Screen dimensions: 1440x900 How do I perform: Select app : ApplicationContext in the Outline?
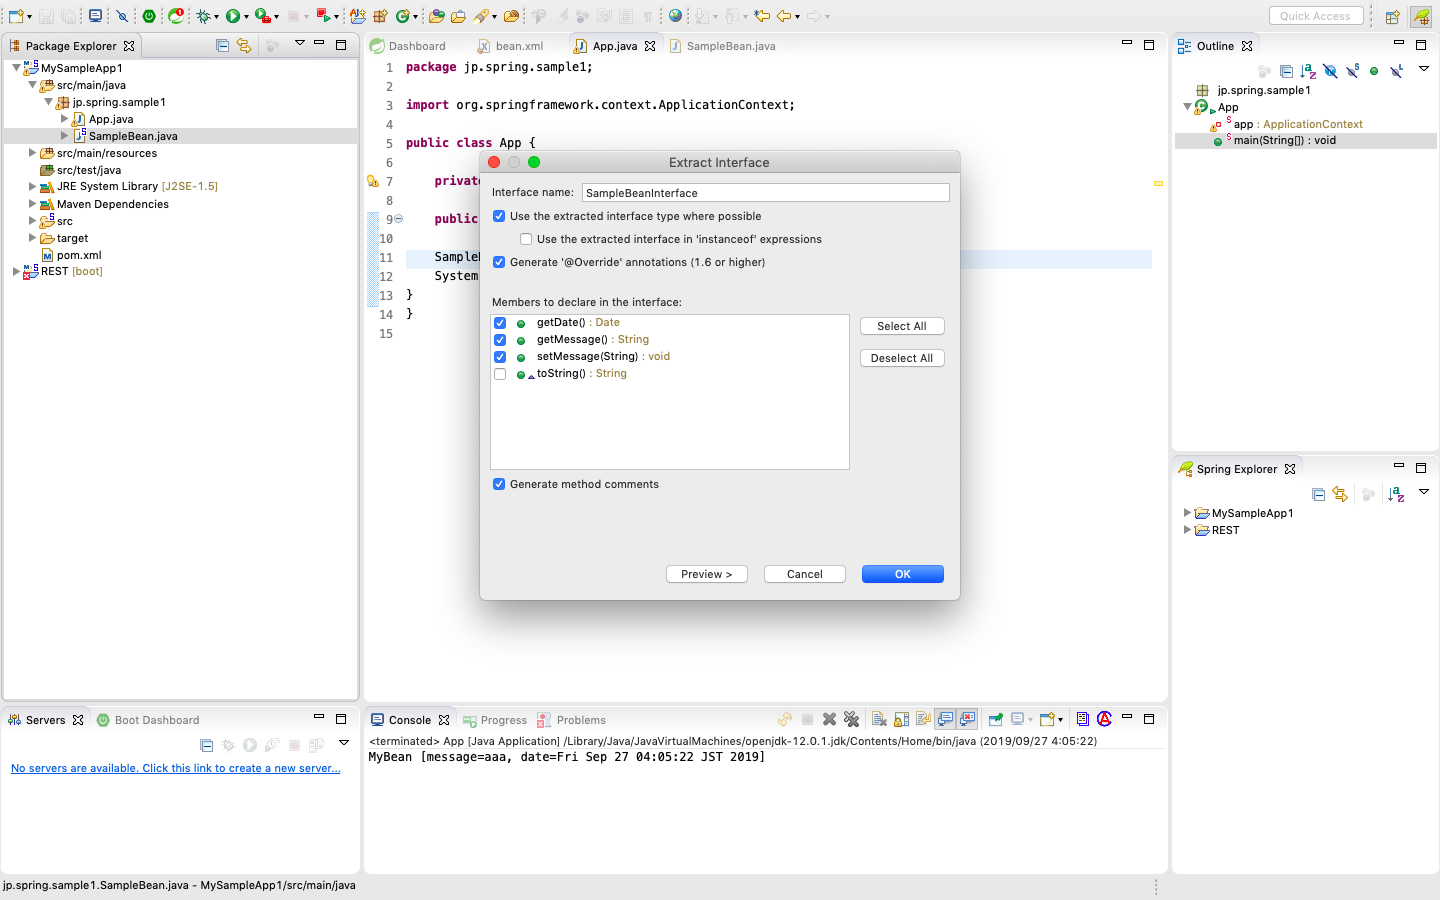[x=1298, y=124]
